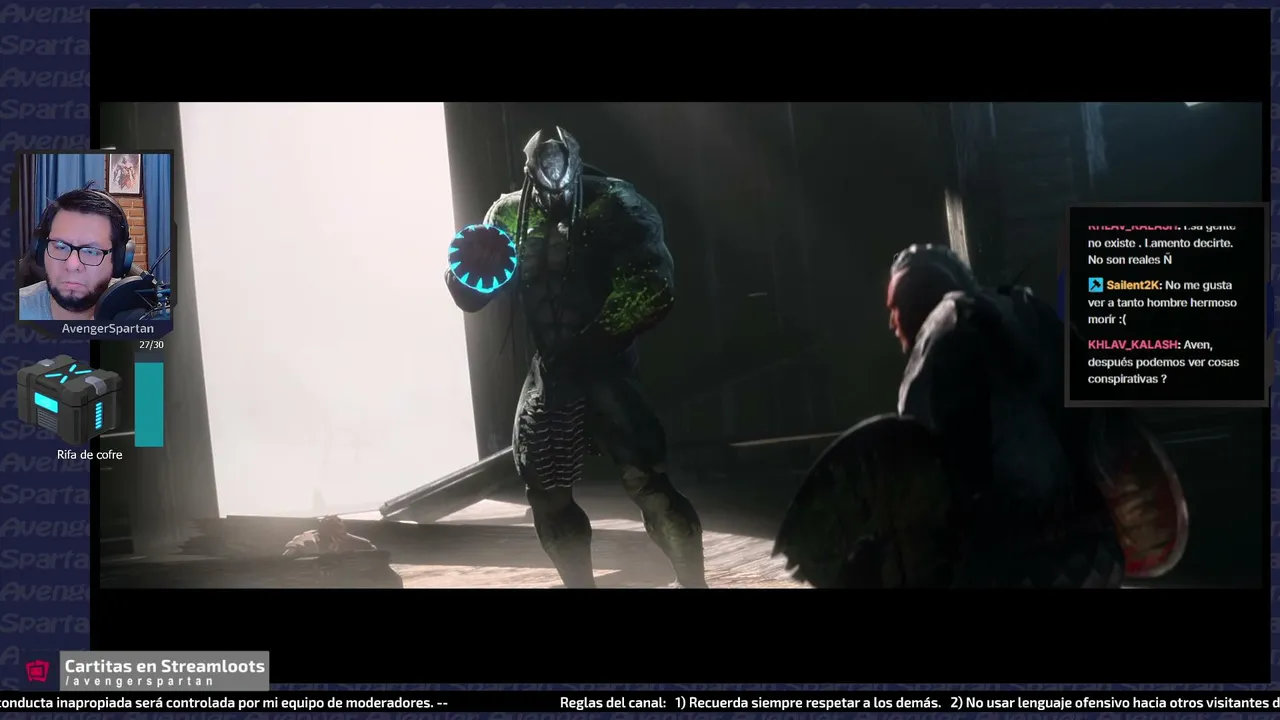The height and width of the screenshot is (720, 1280).
Task: Click the raffle chest icon
Action: point(69,398)
